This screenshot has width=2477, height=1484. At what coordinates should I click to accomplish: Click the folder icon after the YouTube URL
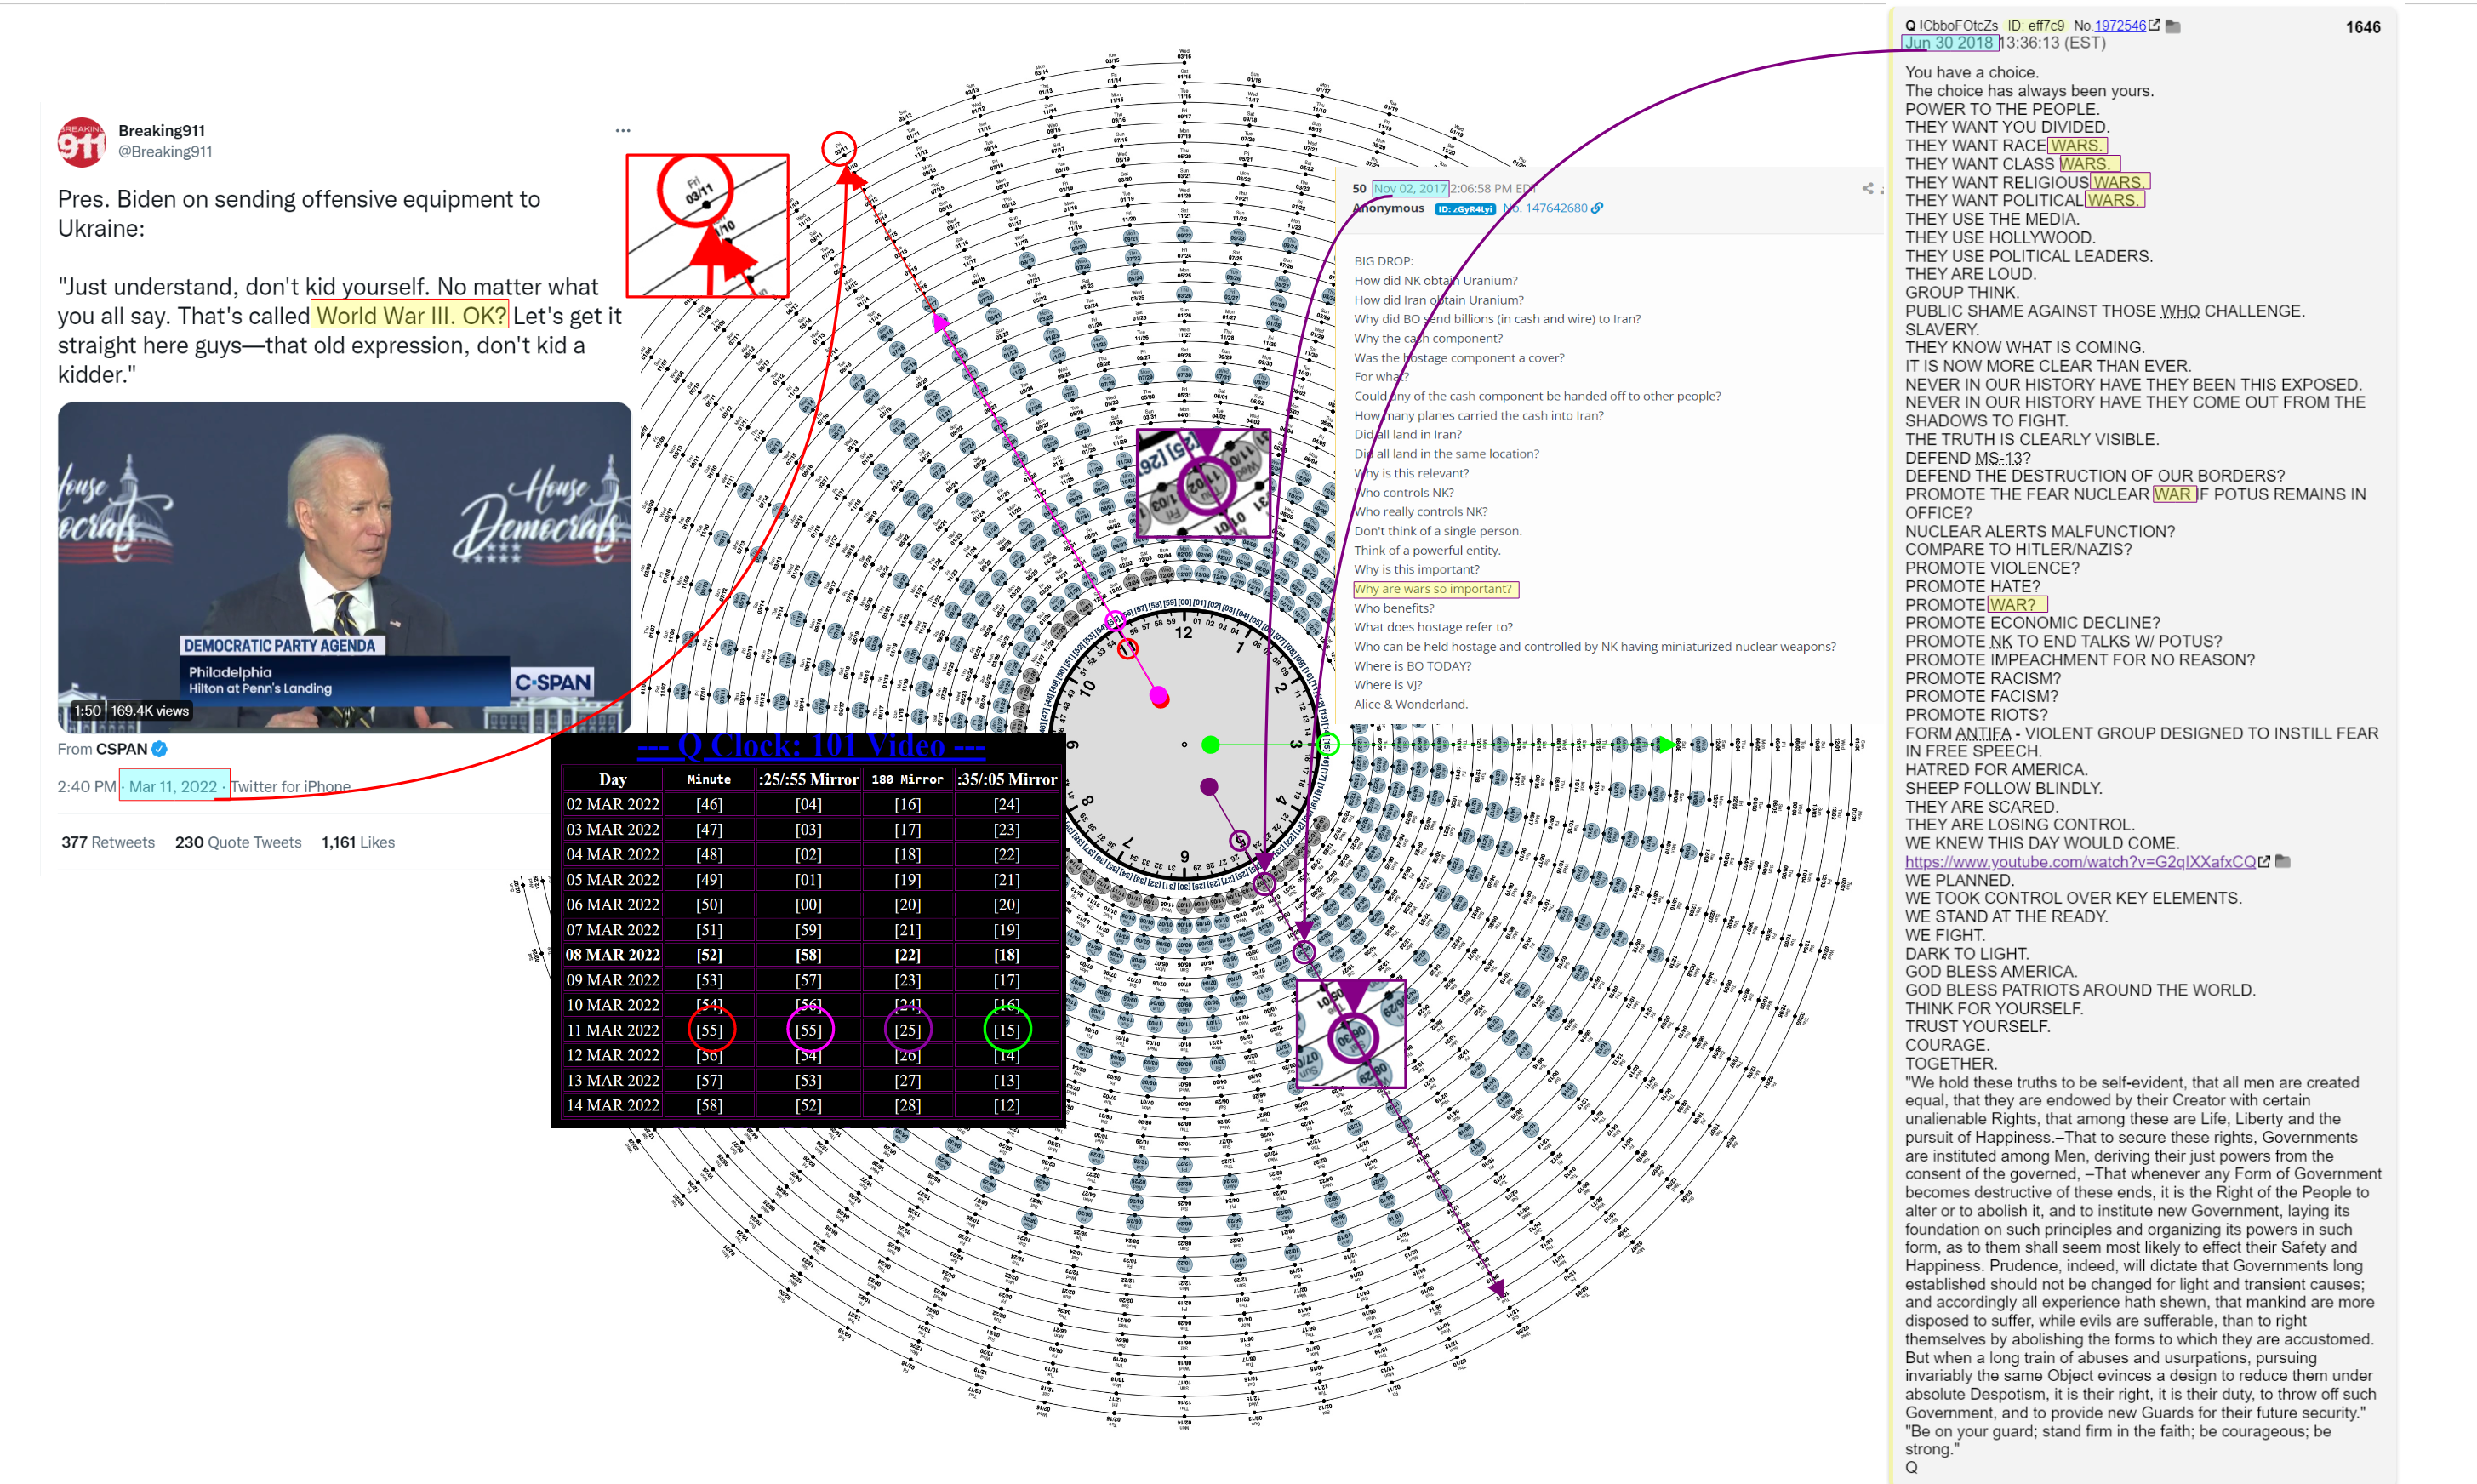2282,861
